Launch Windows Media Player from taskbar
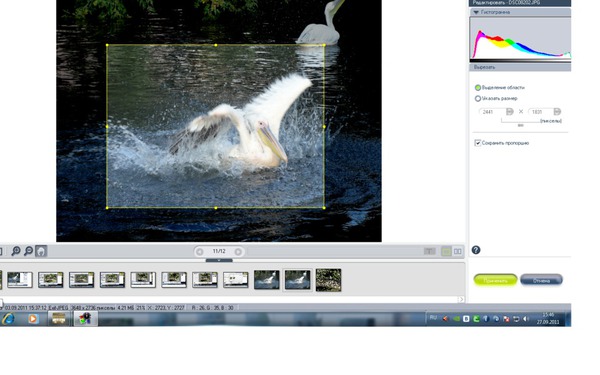Screen dimensions: 600x375 click(33, 318)
